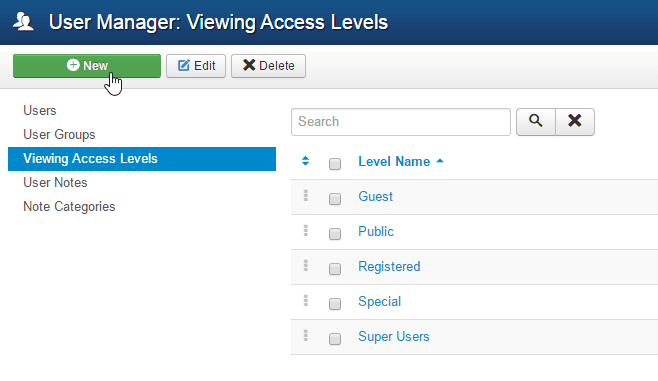The height and width of the screenshot is (381, 658).
Task: Check the Super Users row checkbox
Action: [335, 339]
